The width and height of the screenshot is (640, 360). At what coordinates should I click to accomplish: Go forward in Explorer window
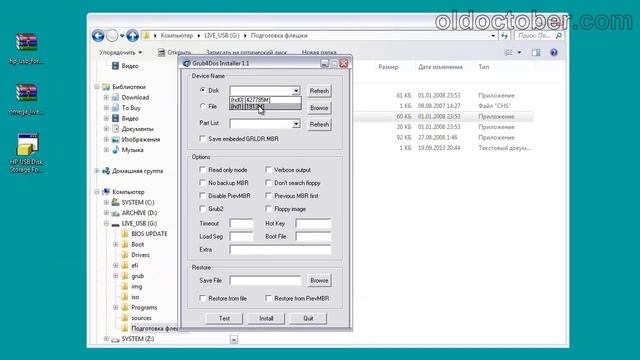tap(112, 36)
